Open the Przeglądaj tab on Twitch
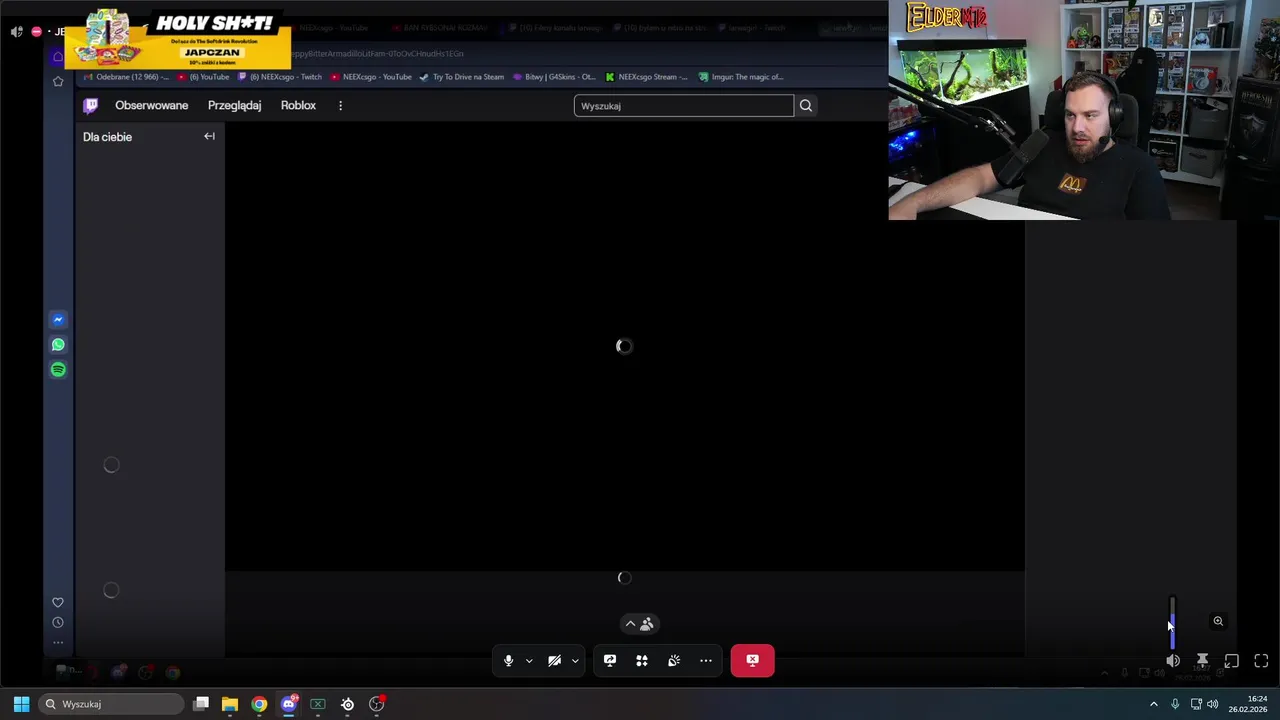 tap(234, 105)
